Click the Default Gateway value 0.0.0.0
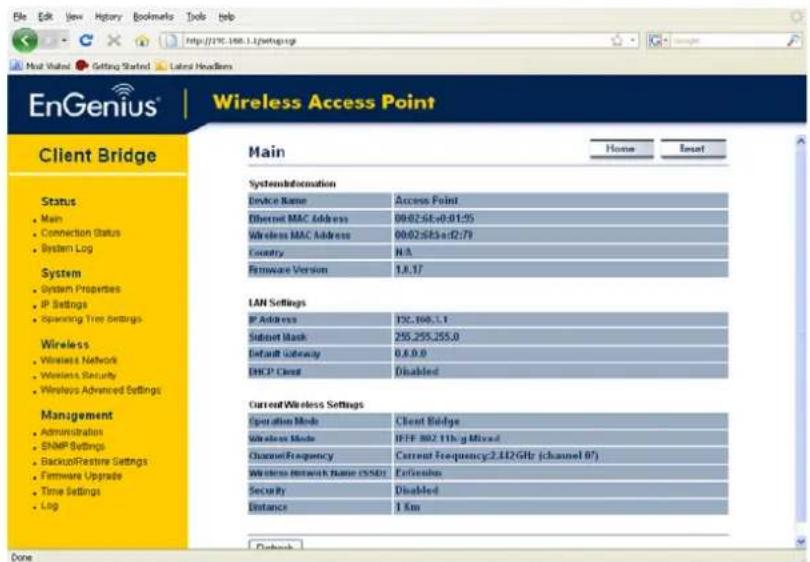Image resolution: width=810 pixels, height=562 pixels. (411, 354)
